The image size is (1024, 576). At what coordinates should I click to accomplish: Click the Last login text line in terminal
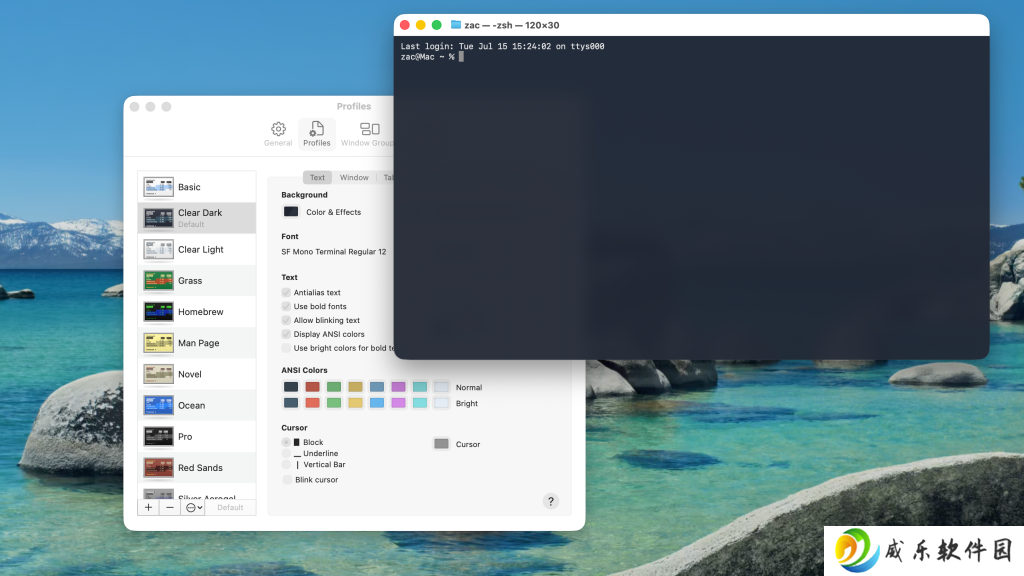[x=502, y=46]
